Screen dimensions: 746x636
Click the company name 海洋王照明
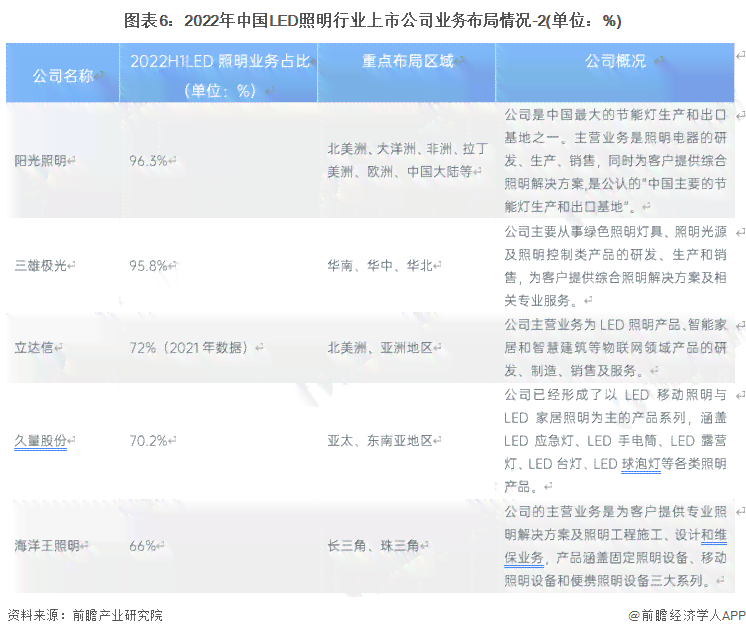47,546
